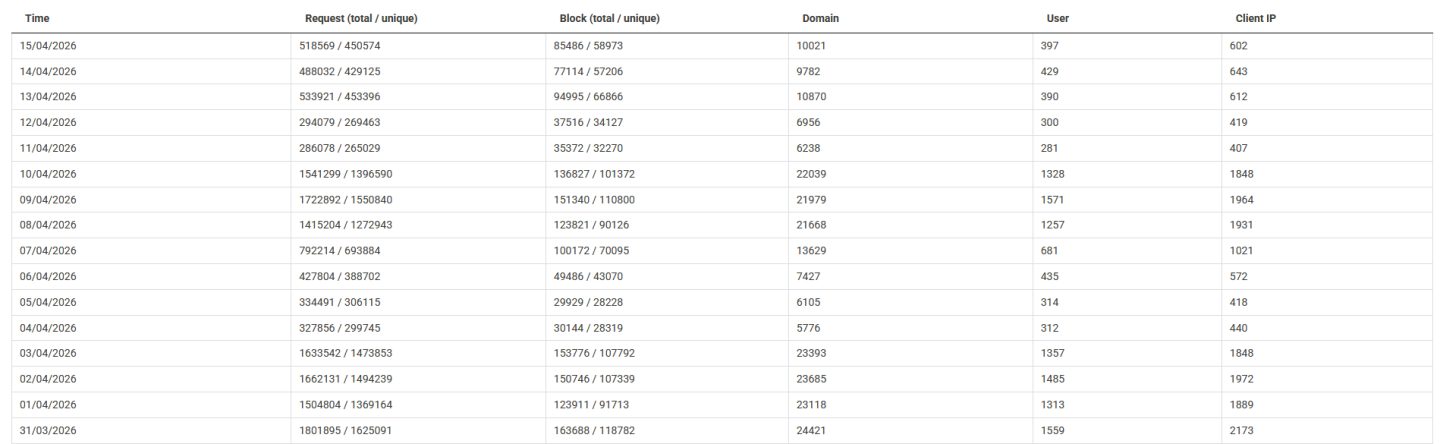Click the 31/03/2026 date cell
Viewport: 1440px width, 444px height.
coord(48,430)
